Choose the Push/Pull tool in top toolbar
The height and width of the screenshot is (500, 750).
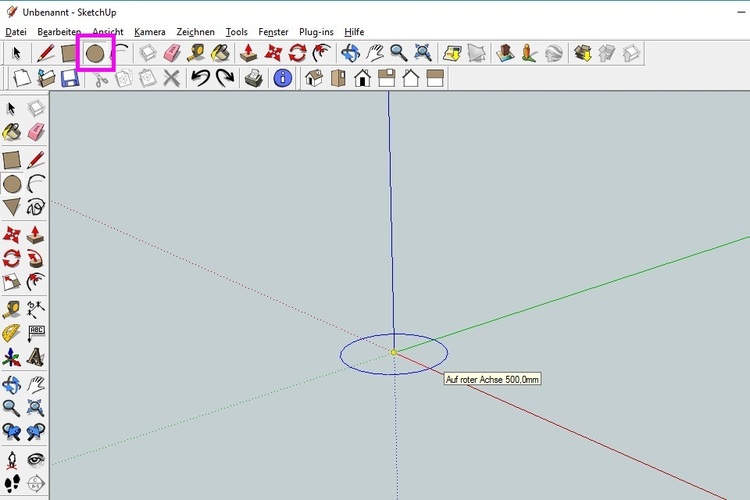248,53
